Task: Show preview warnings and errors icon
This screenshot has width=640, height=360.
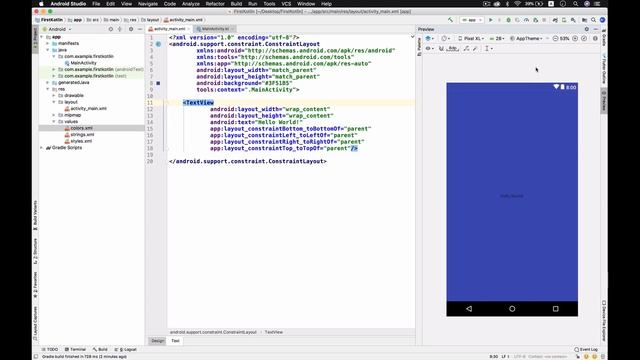Action: tap(595, 38)
